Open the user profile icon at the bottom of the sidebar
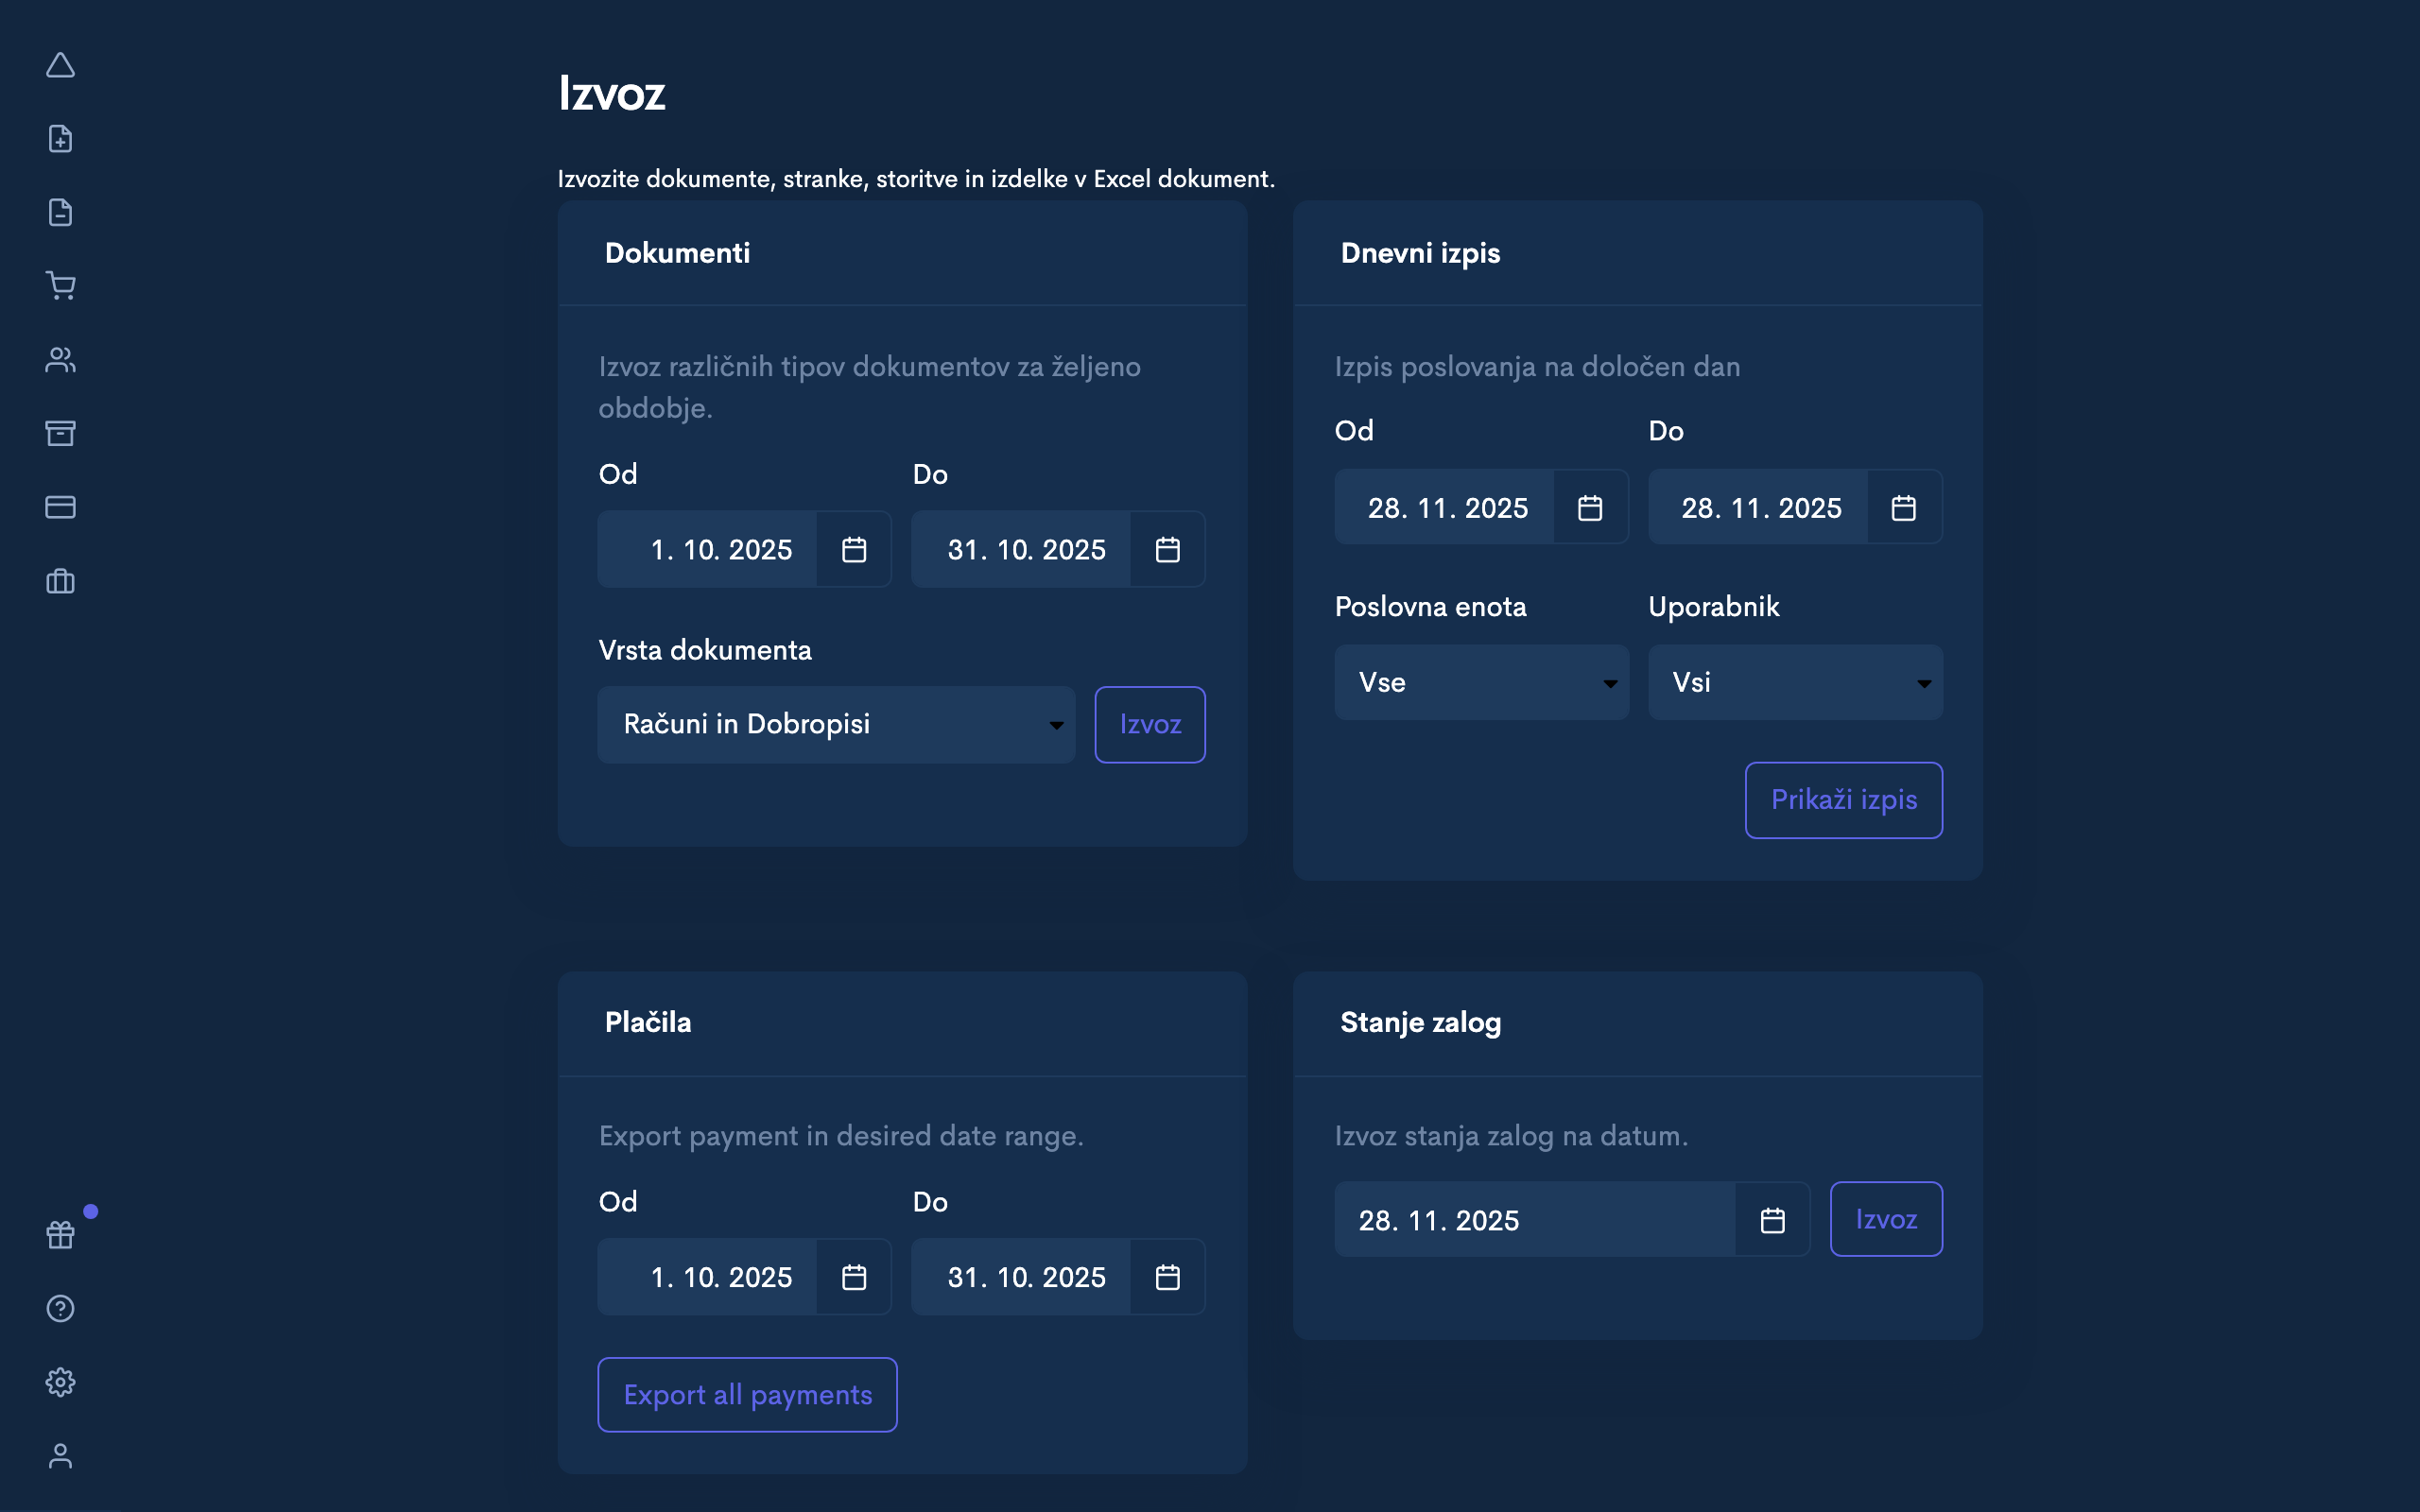This screenshot has height=1512, width=2420. click(x=60, y=1456)
